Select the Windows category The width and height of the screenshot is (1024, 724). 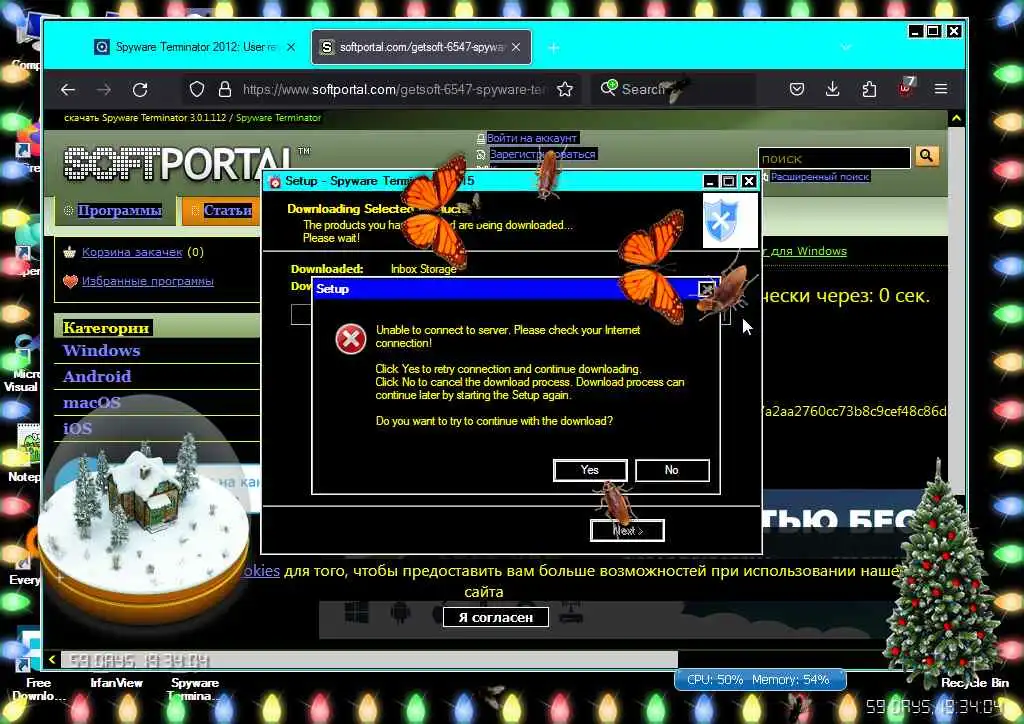click(x=101, y=351)
